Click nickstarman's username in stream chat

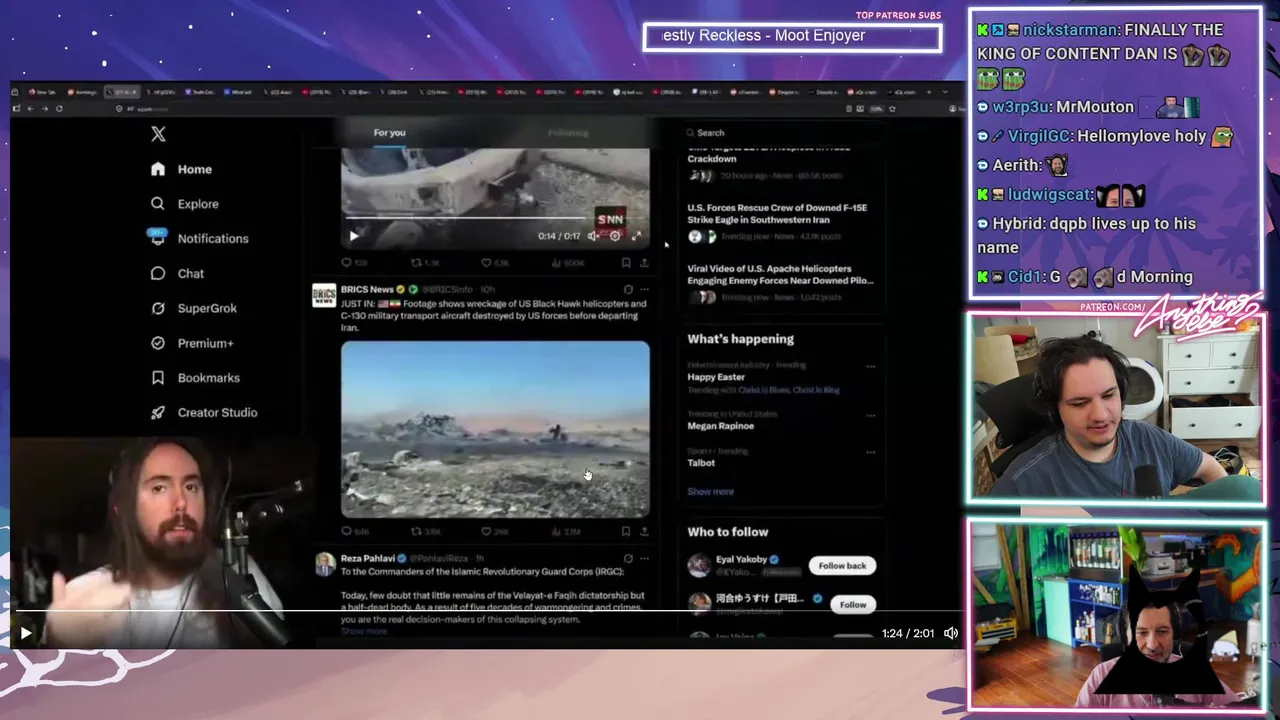point(1069,30)
